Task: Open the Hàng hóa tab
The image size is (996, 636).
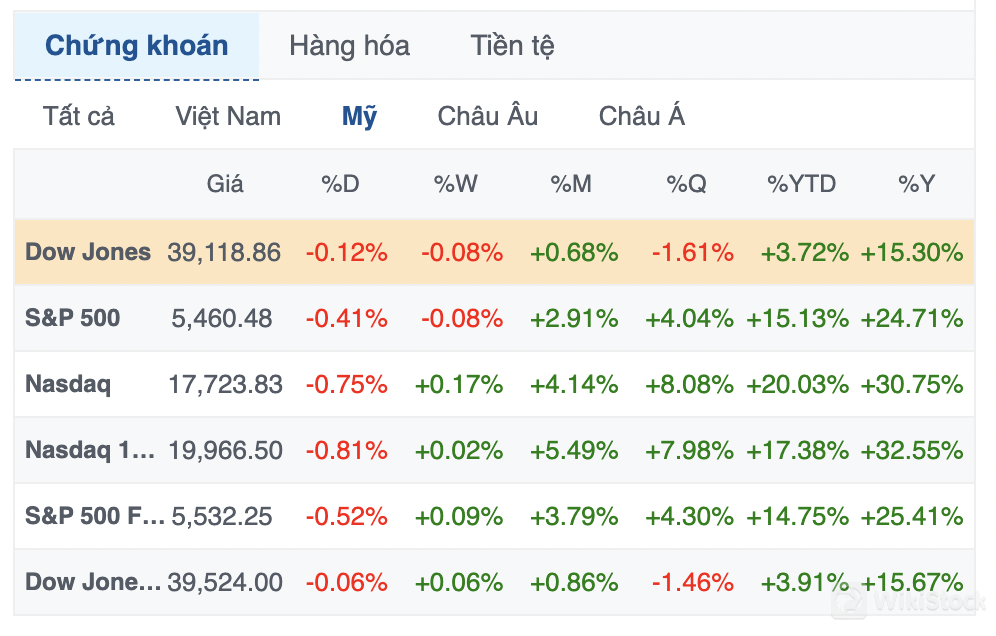Action: pos(349,46)
